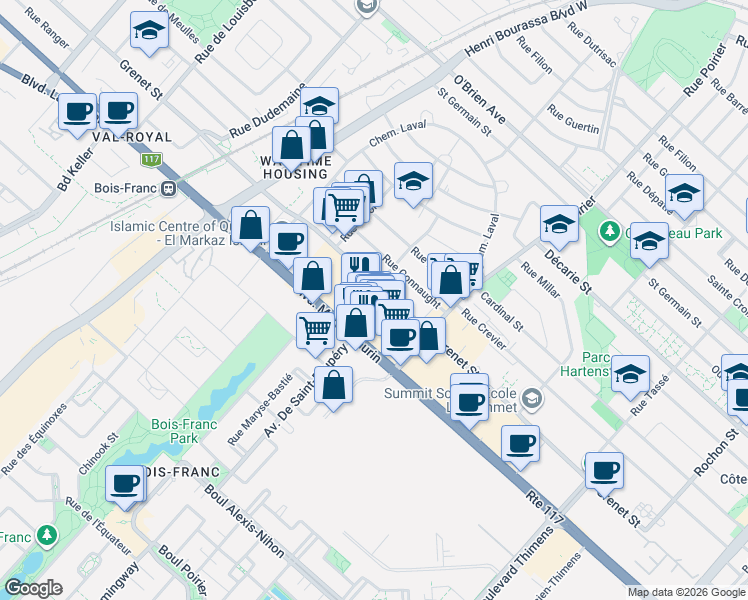Click front shopping bag marker above Wartime Housing
This screenshot has height=600, width=748.
point(291,147)
